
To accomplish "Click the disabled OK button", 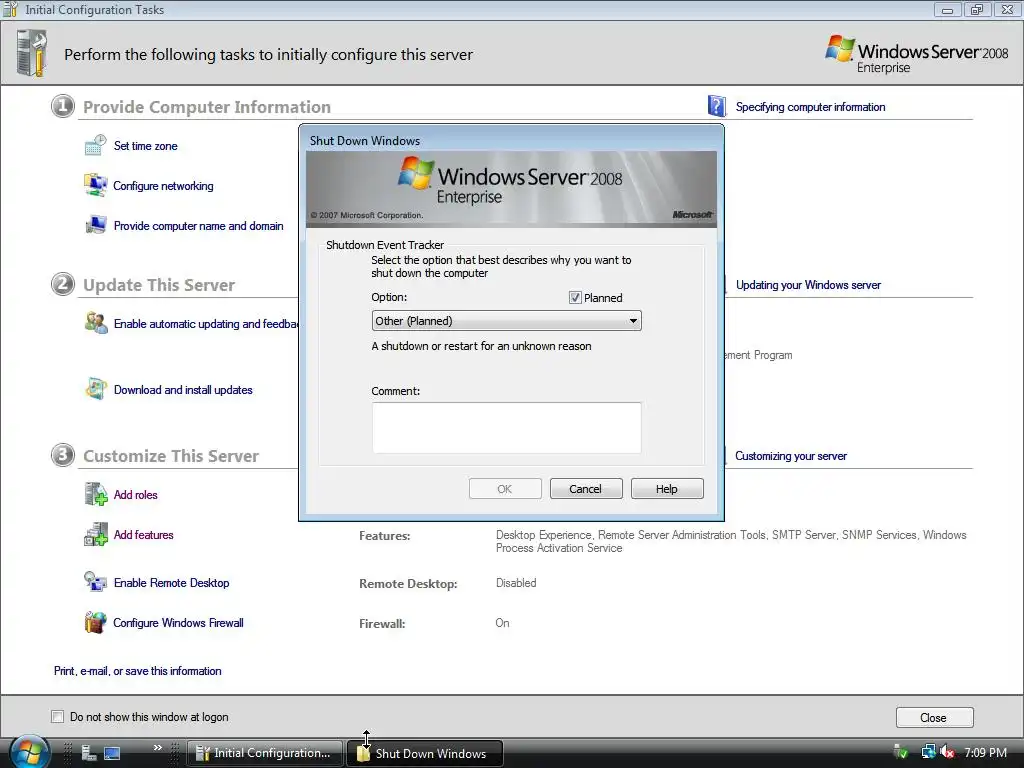I will pos(505,488).
